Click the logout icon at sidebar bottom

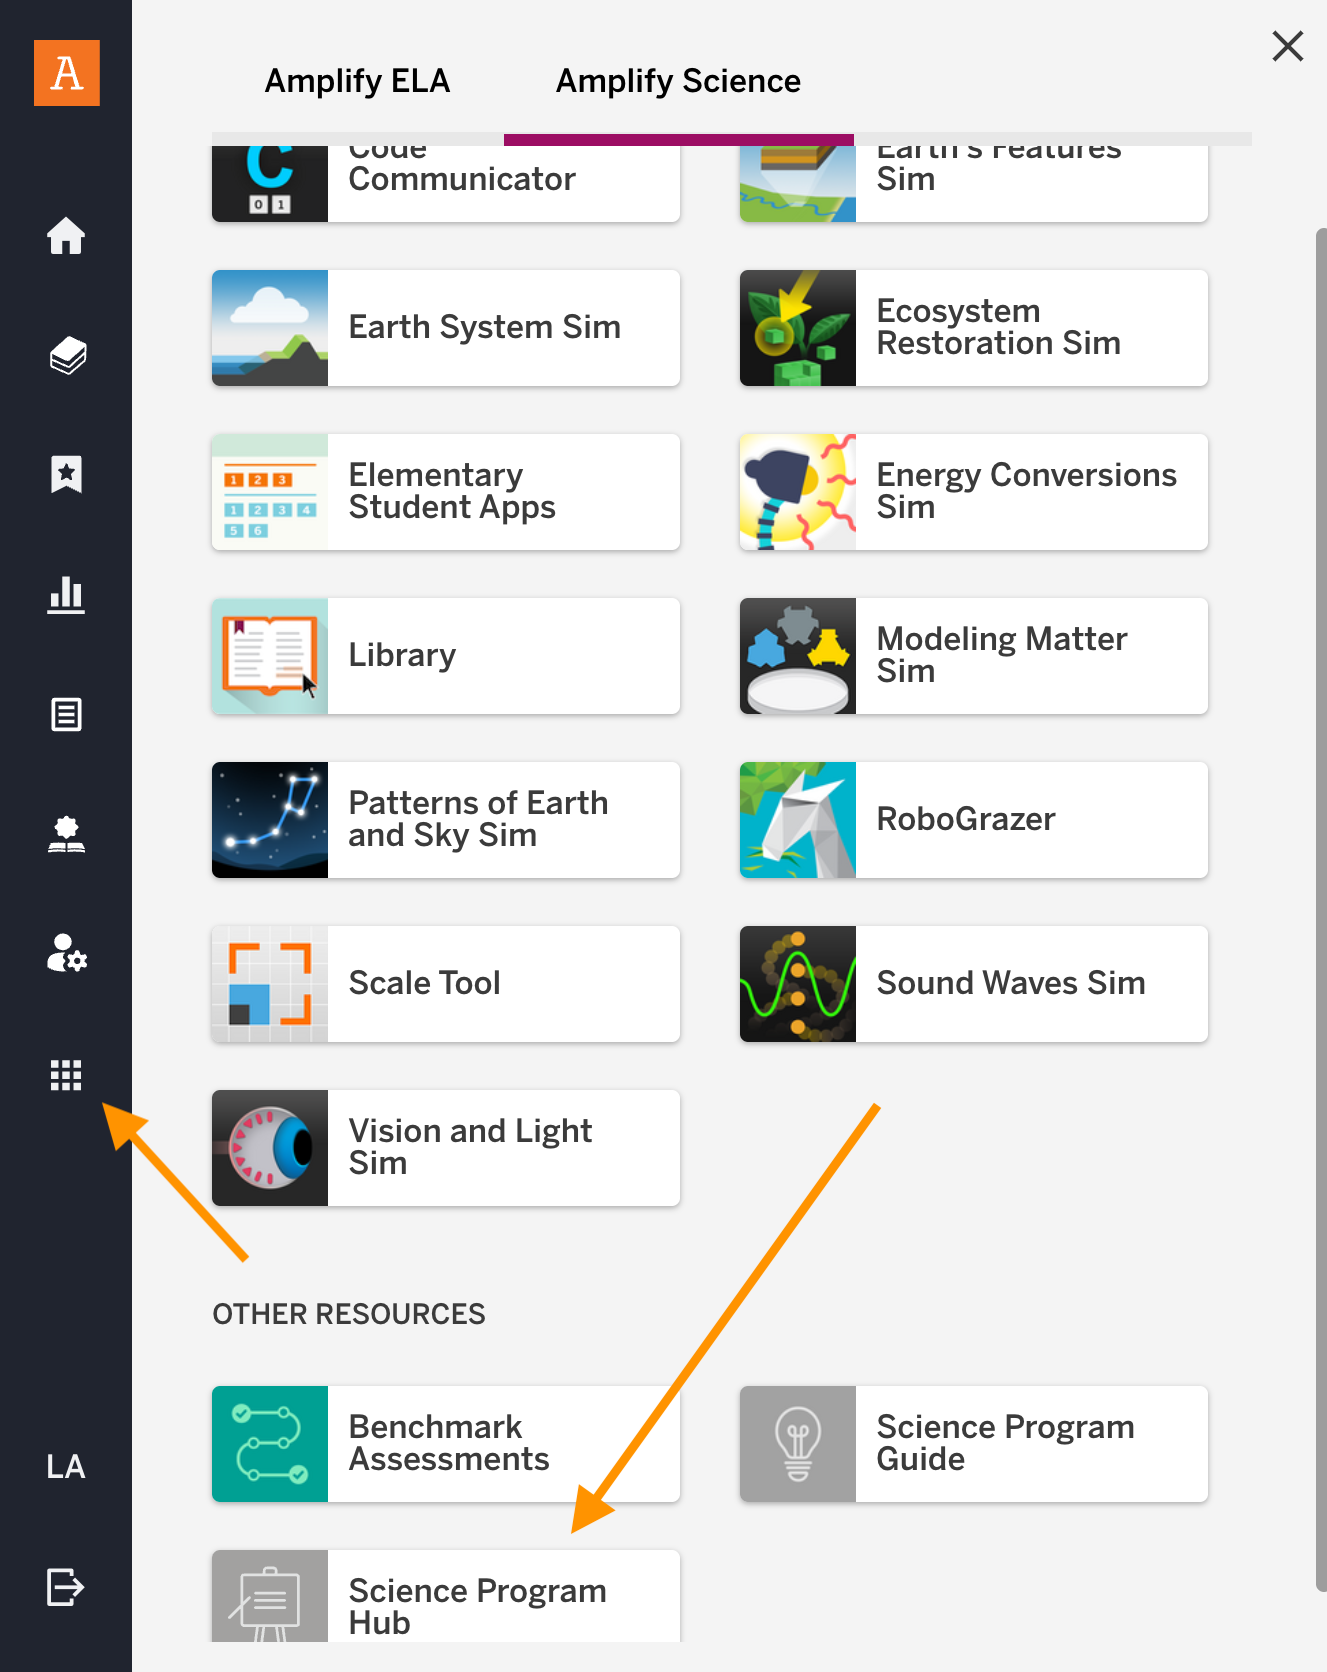point(66,1587)
